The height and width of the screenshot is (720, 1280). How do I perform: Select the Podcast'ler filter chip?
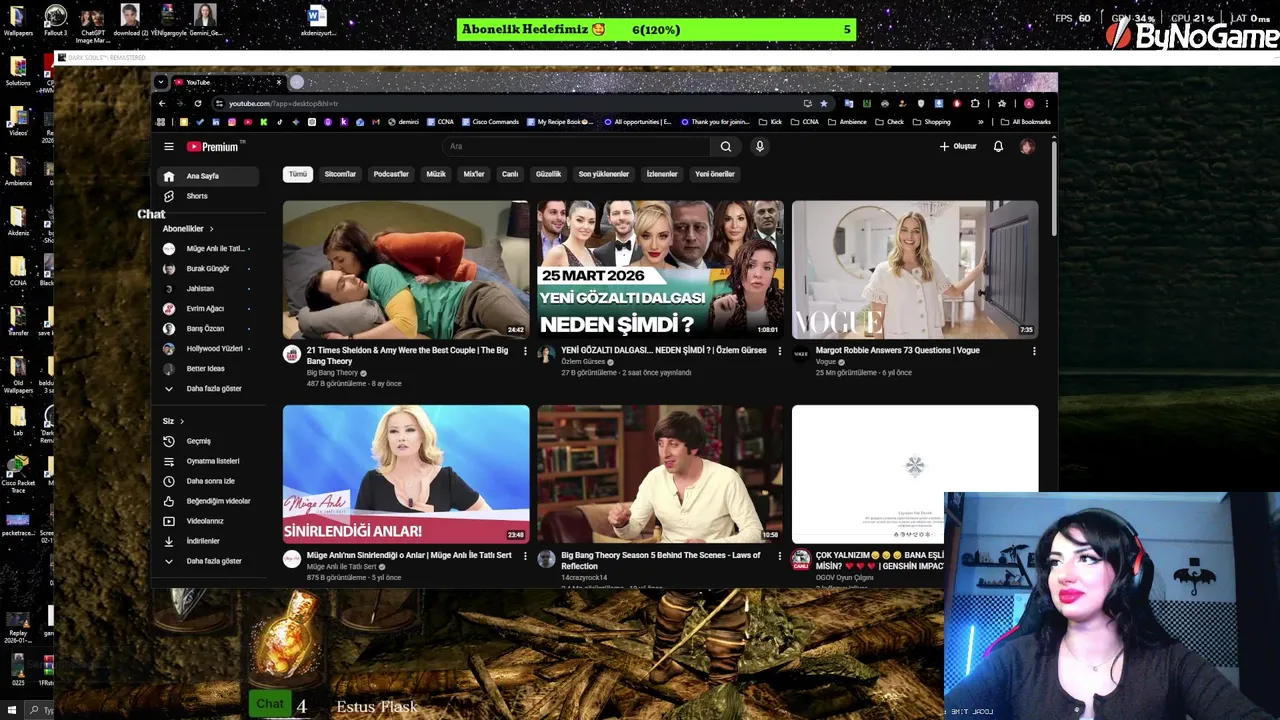[391, 174]
